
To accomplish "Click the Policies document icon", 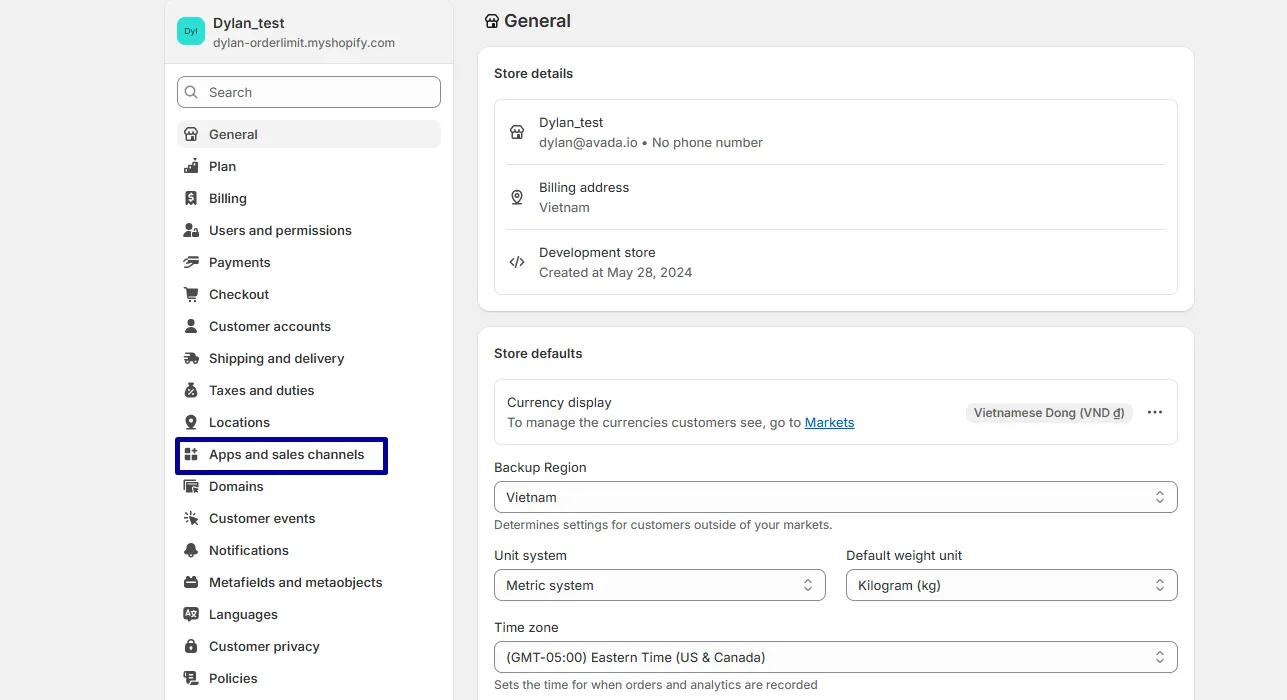I will (x=191, y=678).
